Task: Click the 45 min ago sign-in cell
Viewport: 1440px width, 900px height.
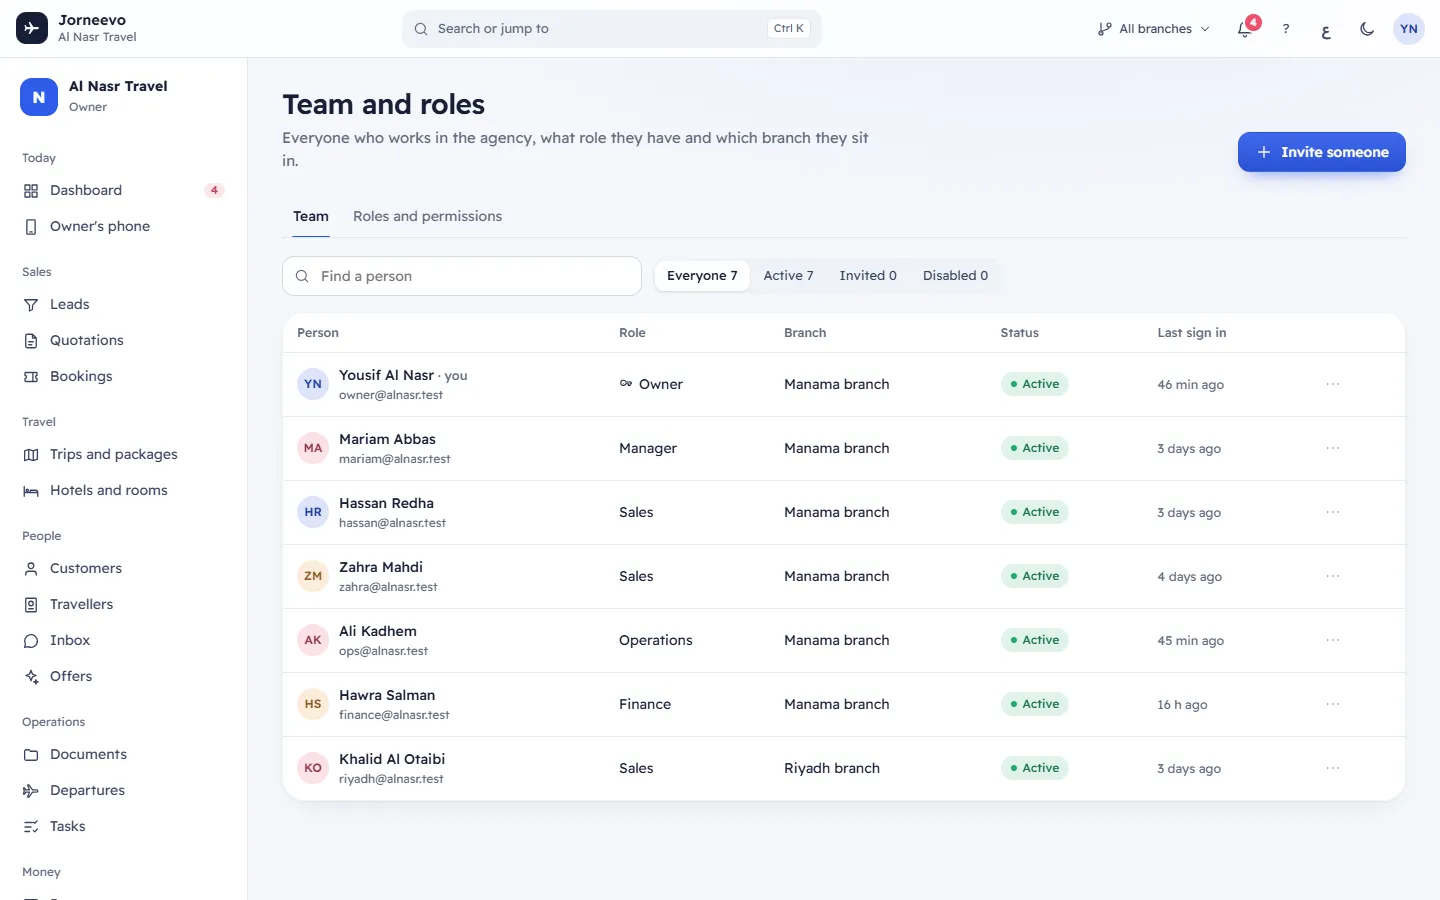Action: tap(1190, 641)
